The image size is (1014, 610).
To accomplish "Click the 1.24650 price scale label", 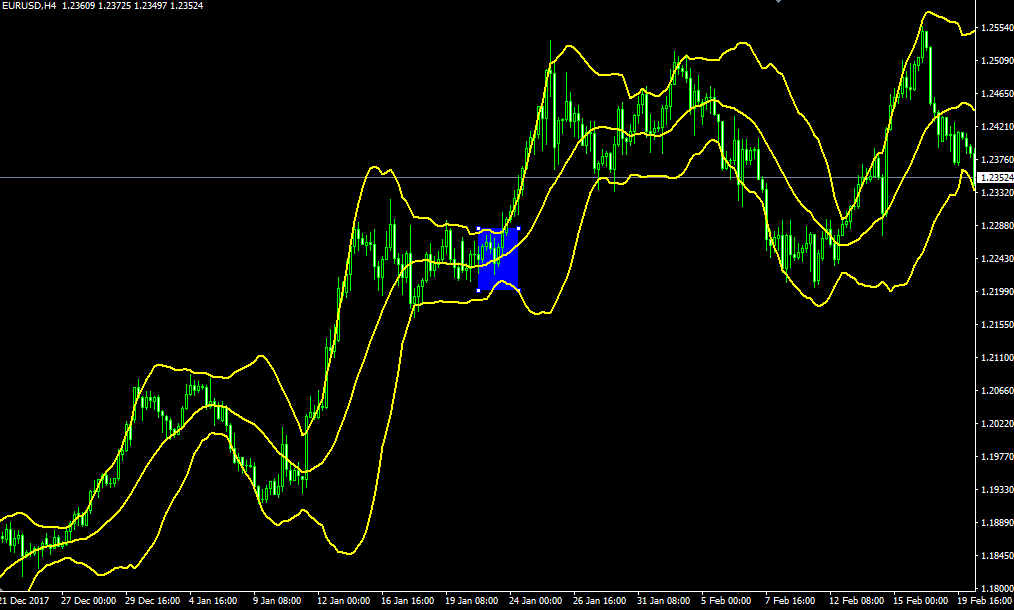I will point(994,94).
